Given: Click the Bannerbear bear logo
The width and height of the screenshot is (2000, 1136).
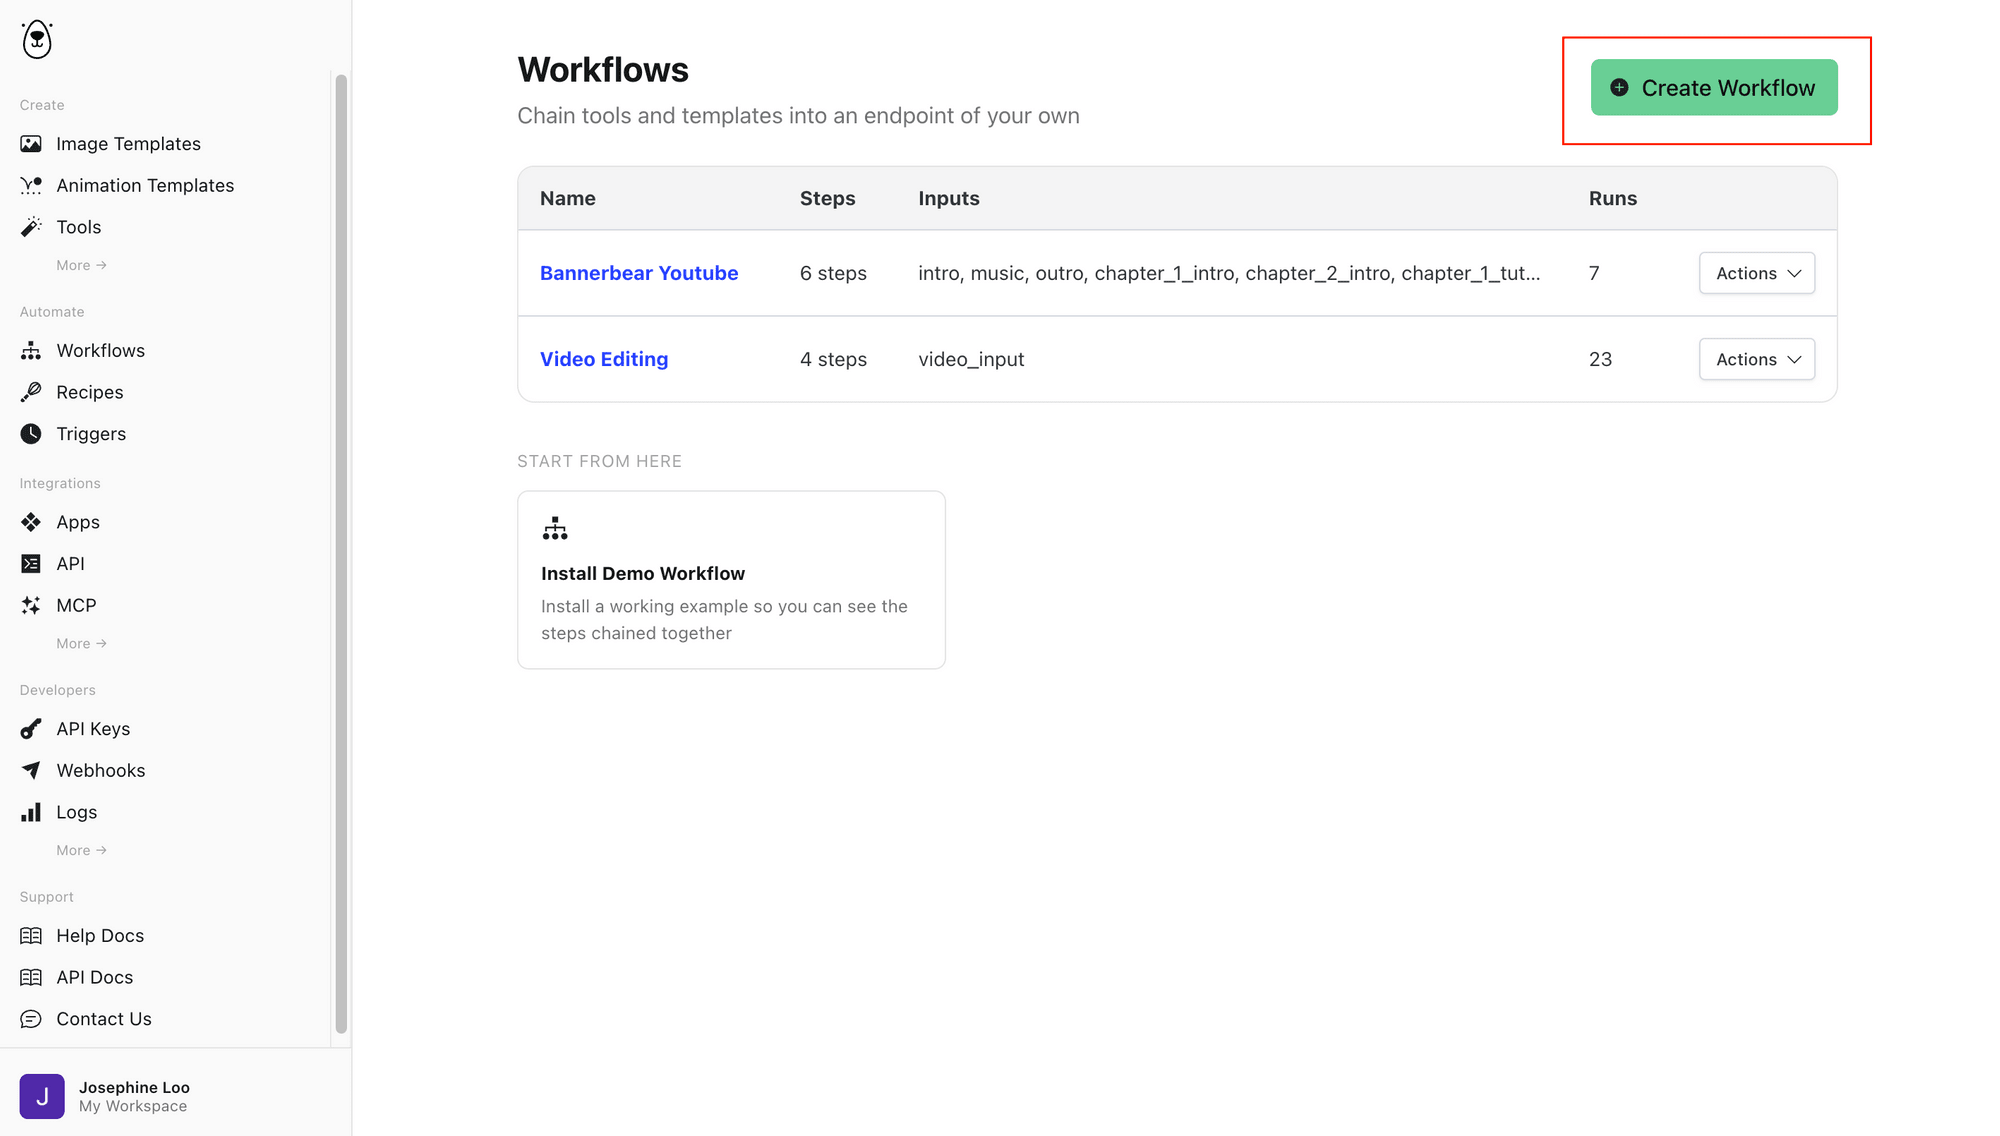Looking at the screenshot, I should point(37,40).
